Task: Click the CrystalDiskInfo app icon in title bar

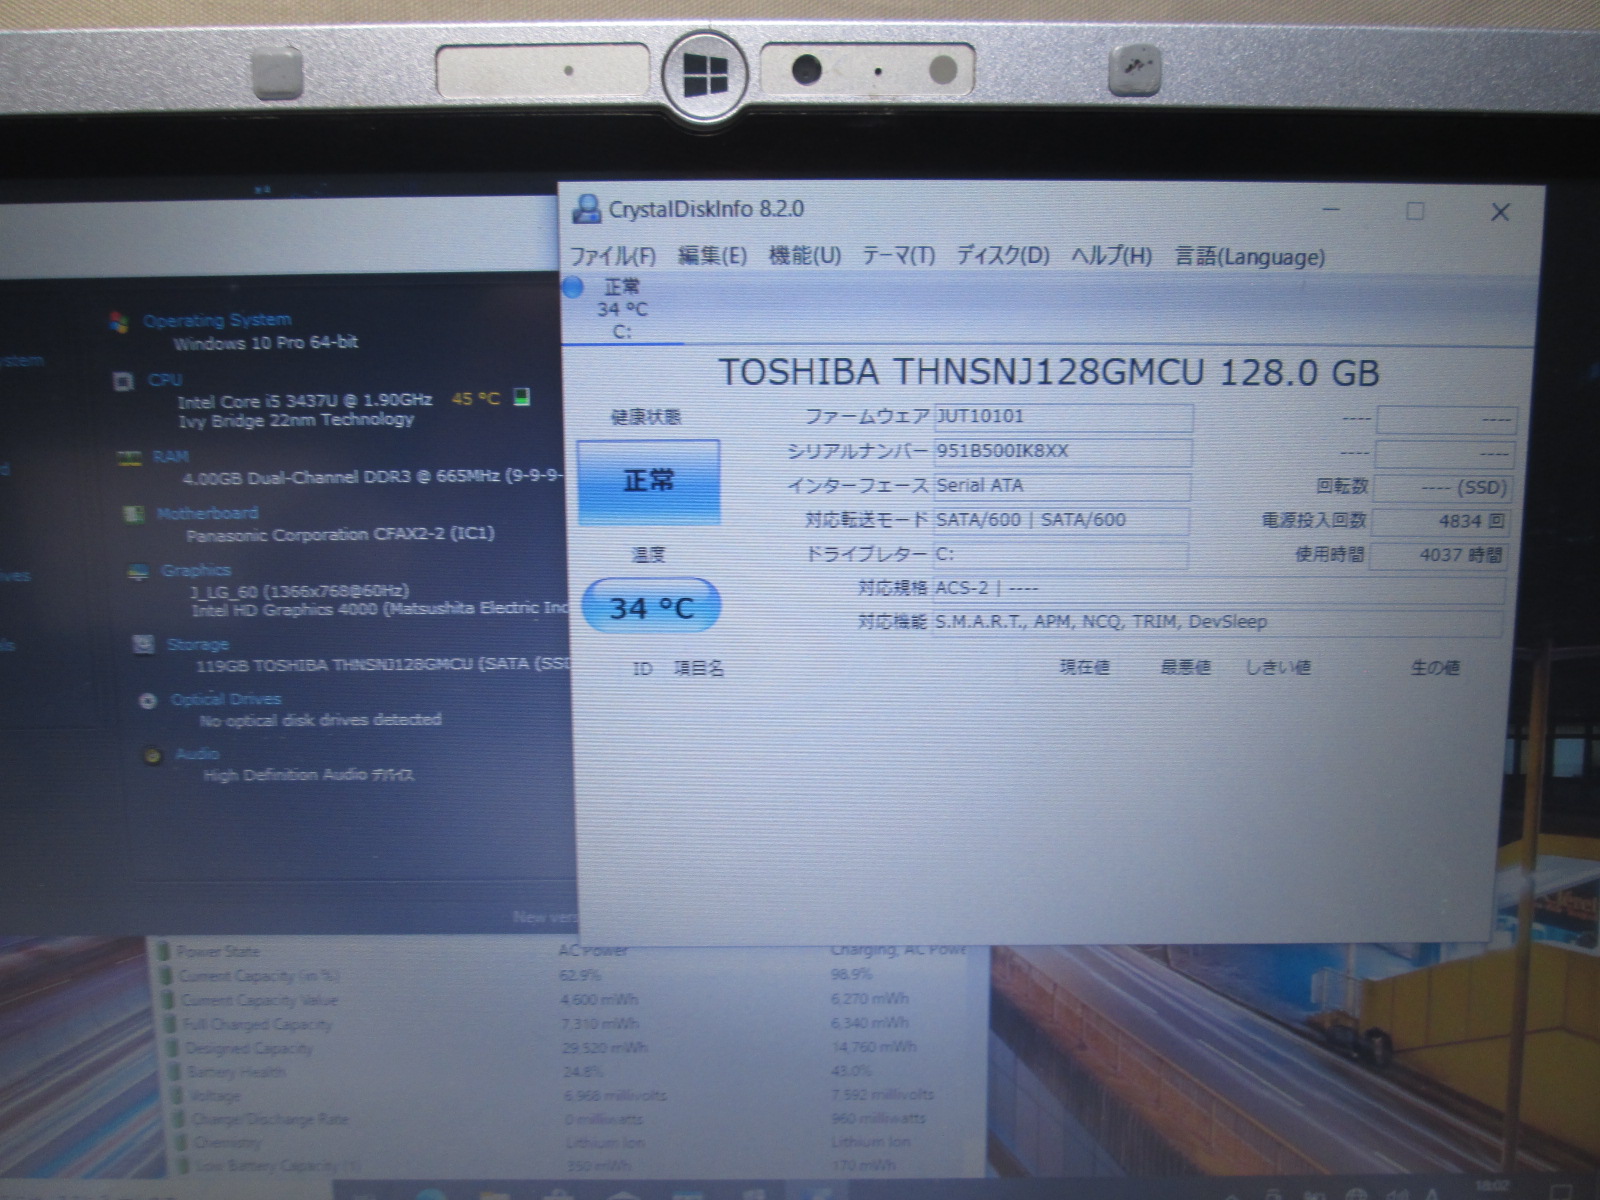Action: coord(586,209)
